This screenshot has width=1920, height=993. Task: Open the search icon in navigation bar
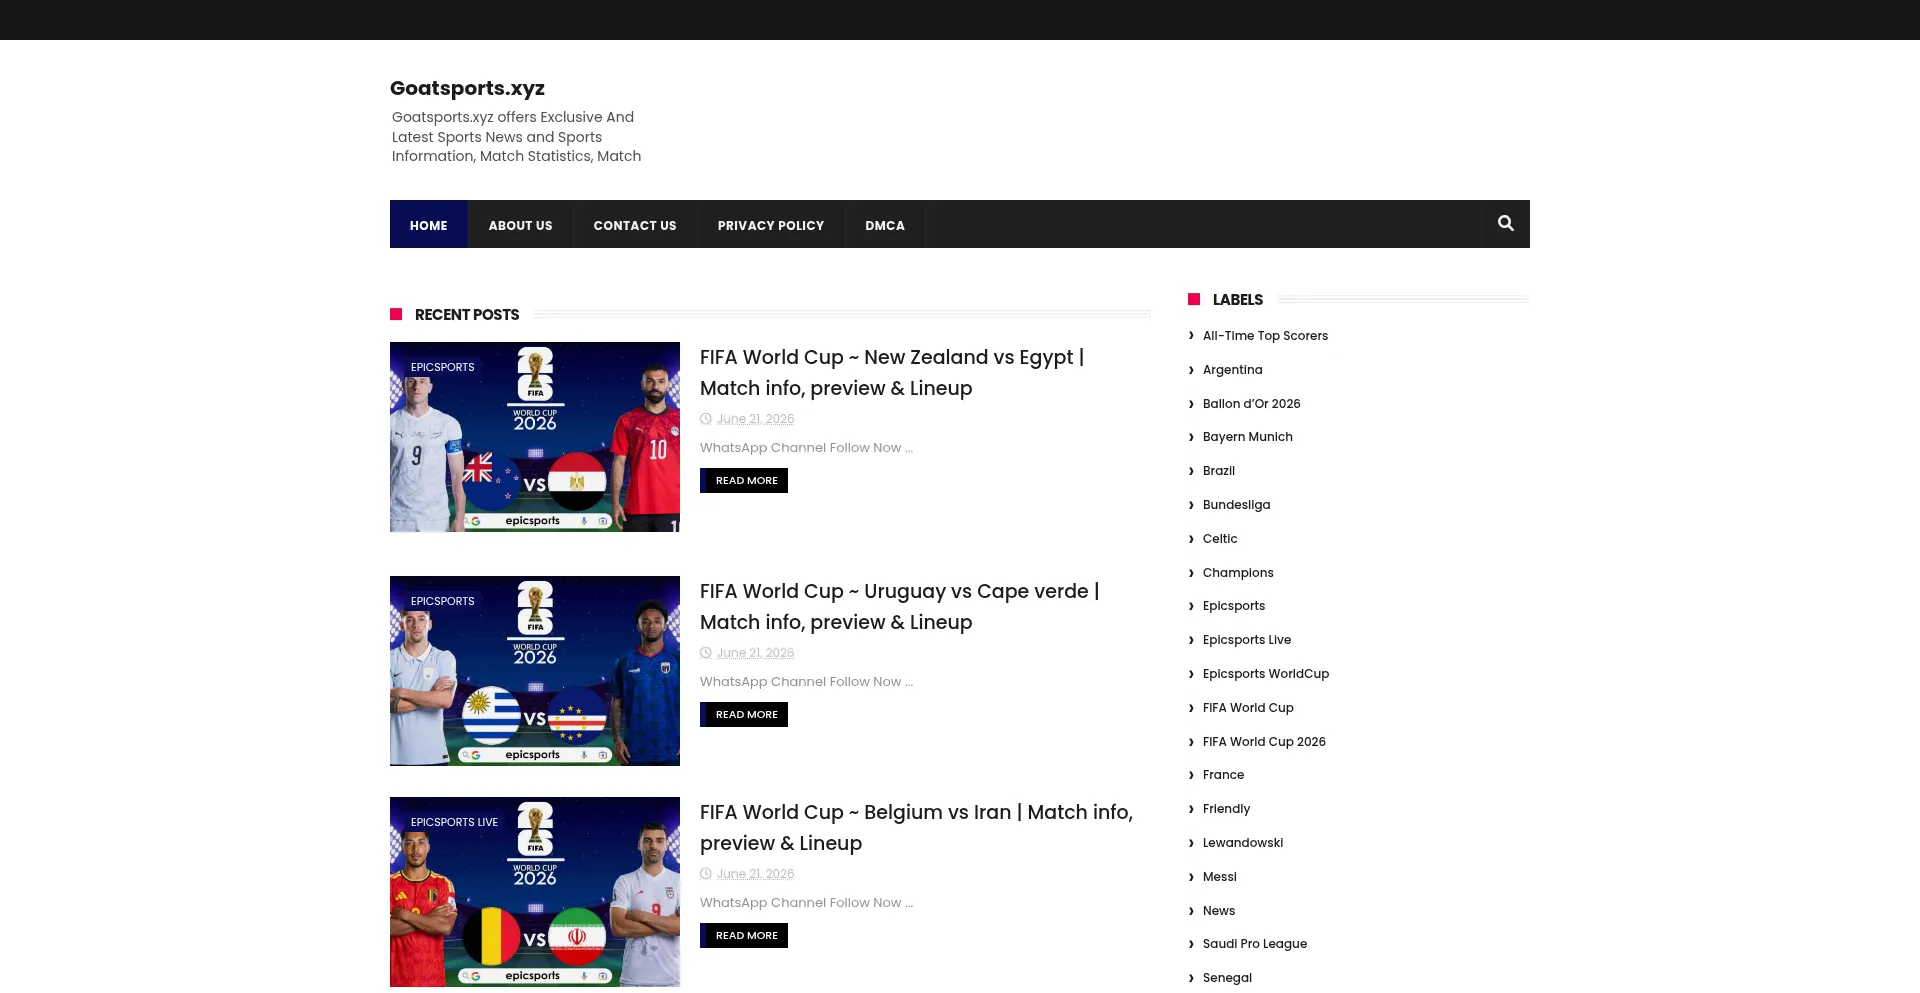(1505, 224)
